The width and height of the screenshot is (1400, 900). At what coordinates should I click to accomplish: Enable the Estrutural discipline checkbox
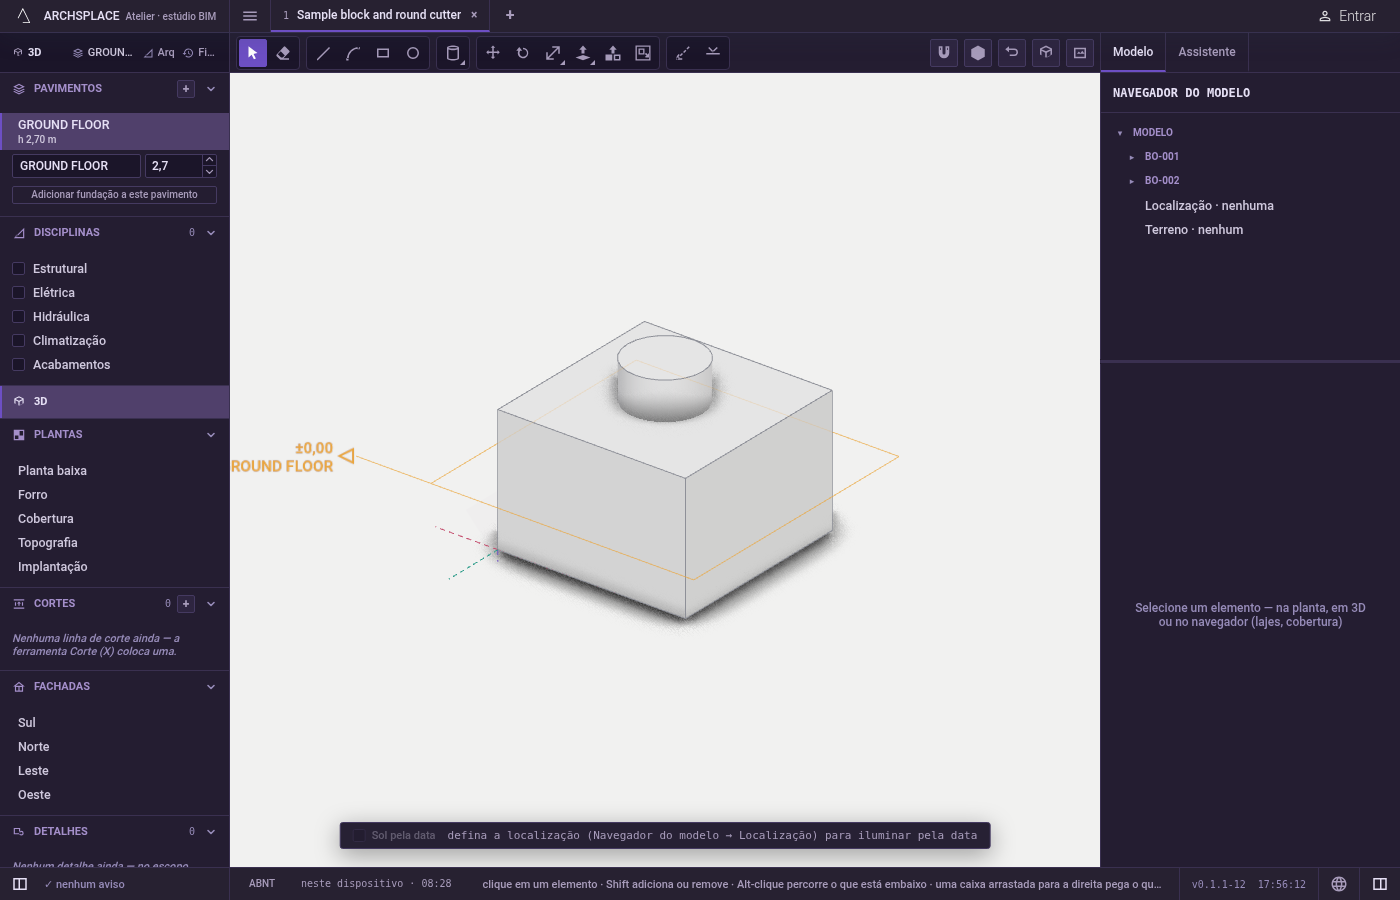pyautogui.click(x=18, y=269)
